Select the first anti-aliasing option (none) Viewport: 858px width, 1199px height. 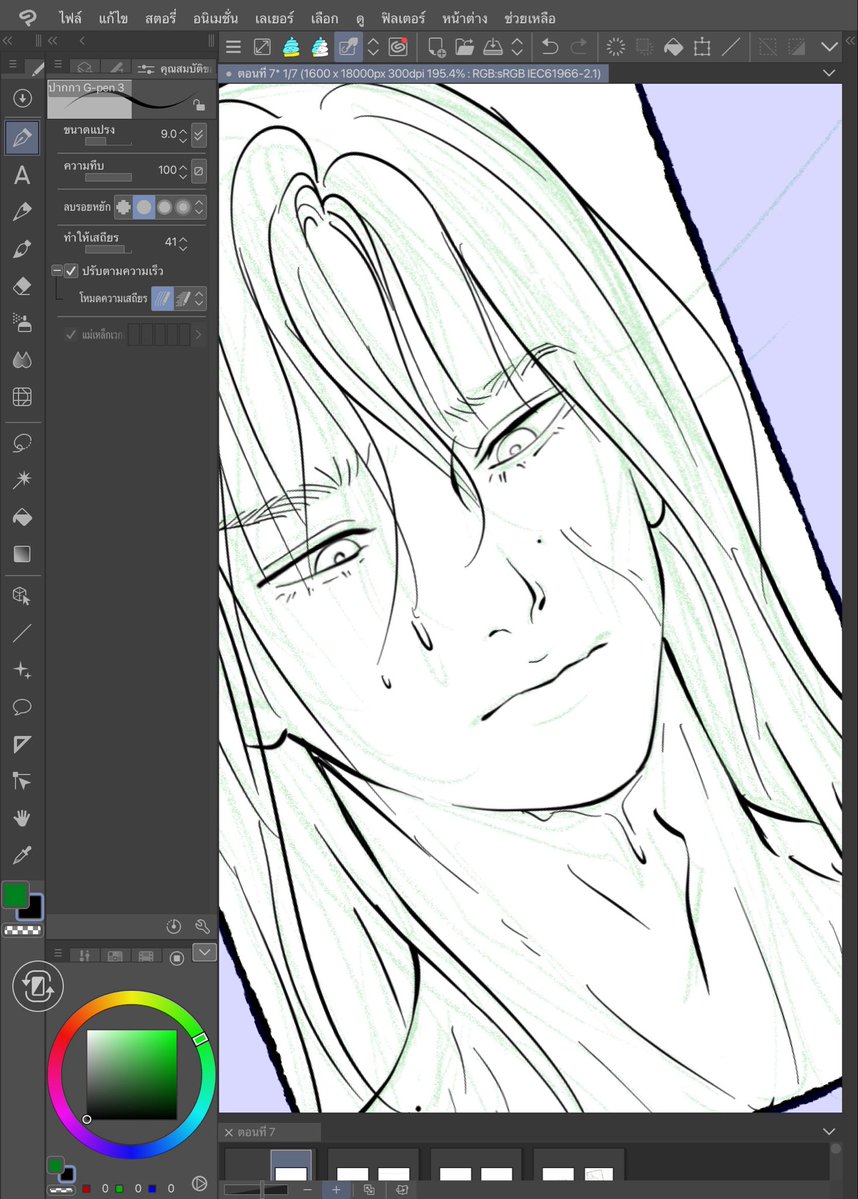pyautogui.click(x=123, y=206)
